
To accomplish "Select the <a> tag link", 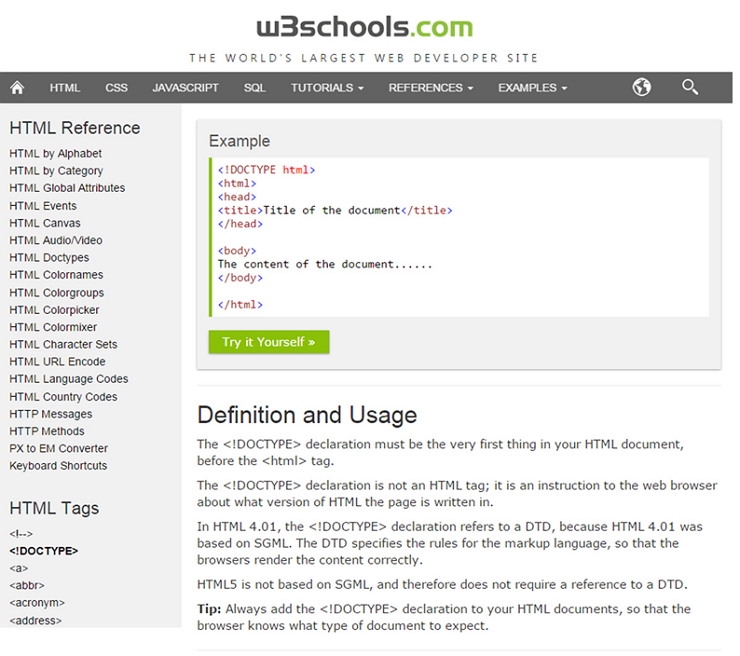I will 18,568.
